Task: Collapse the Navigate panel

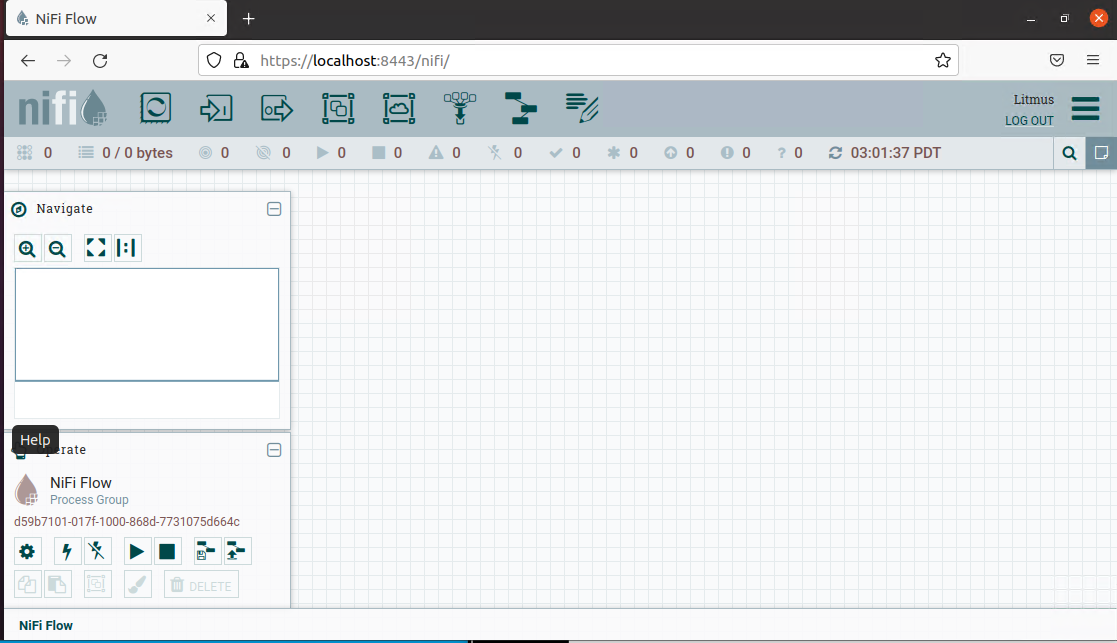Action: 274,209
